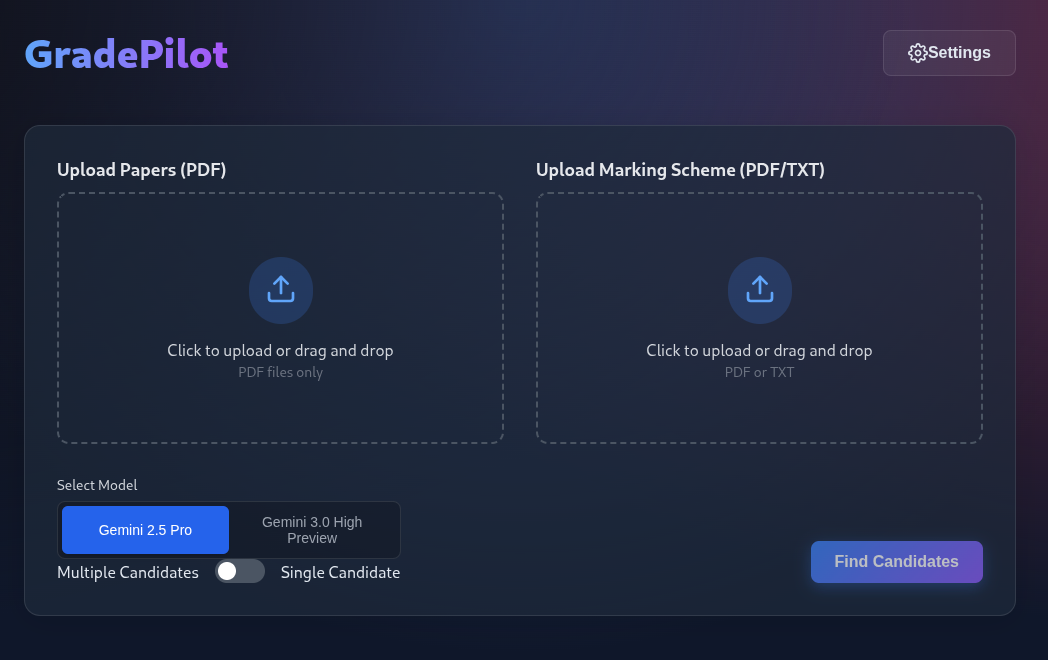Switch the toggle to Single Candidate mode
The image size is (1048, 660).
point(240,571)
